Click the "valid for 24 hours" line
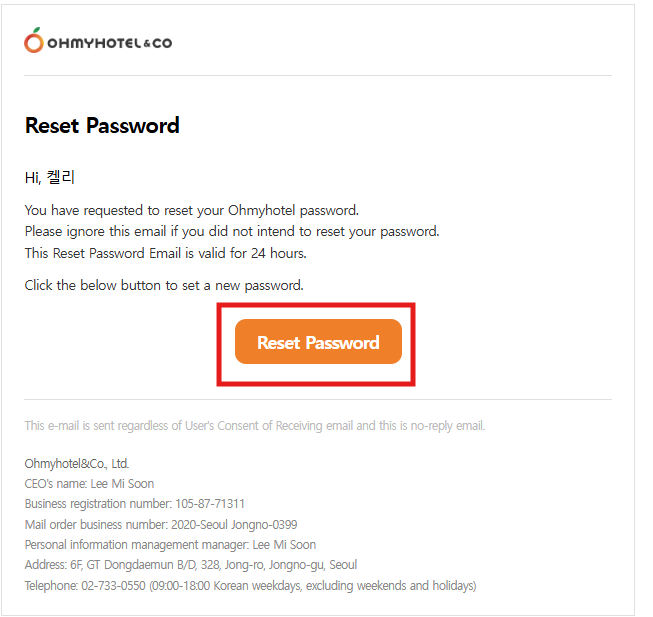The height and width of the screenshot is (617, 653). pos(165,253)
